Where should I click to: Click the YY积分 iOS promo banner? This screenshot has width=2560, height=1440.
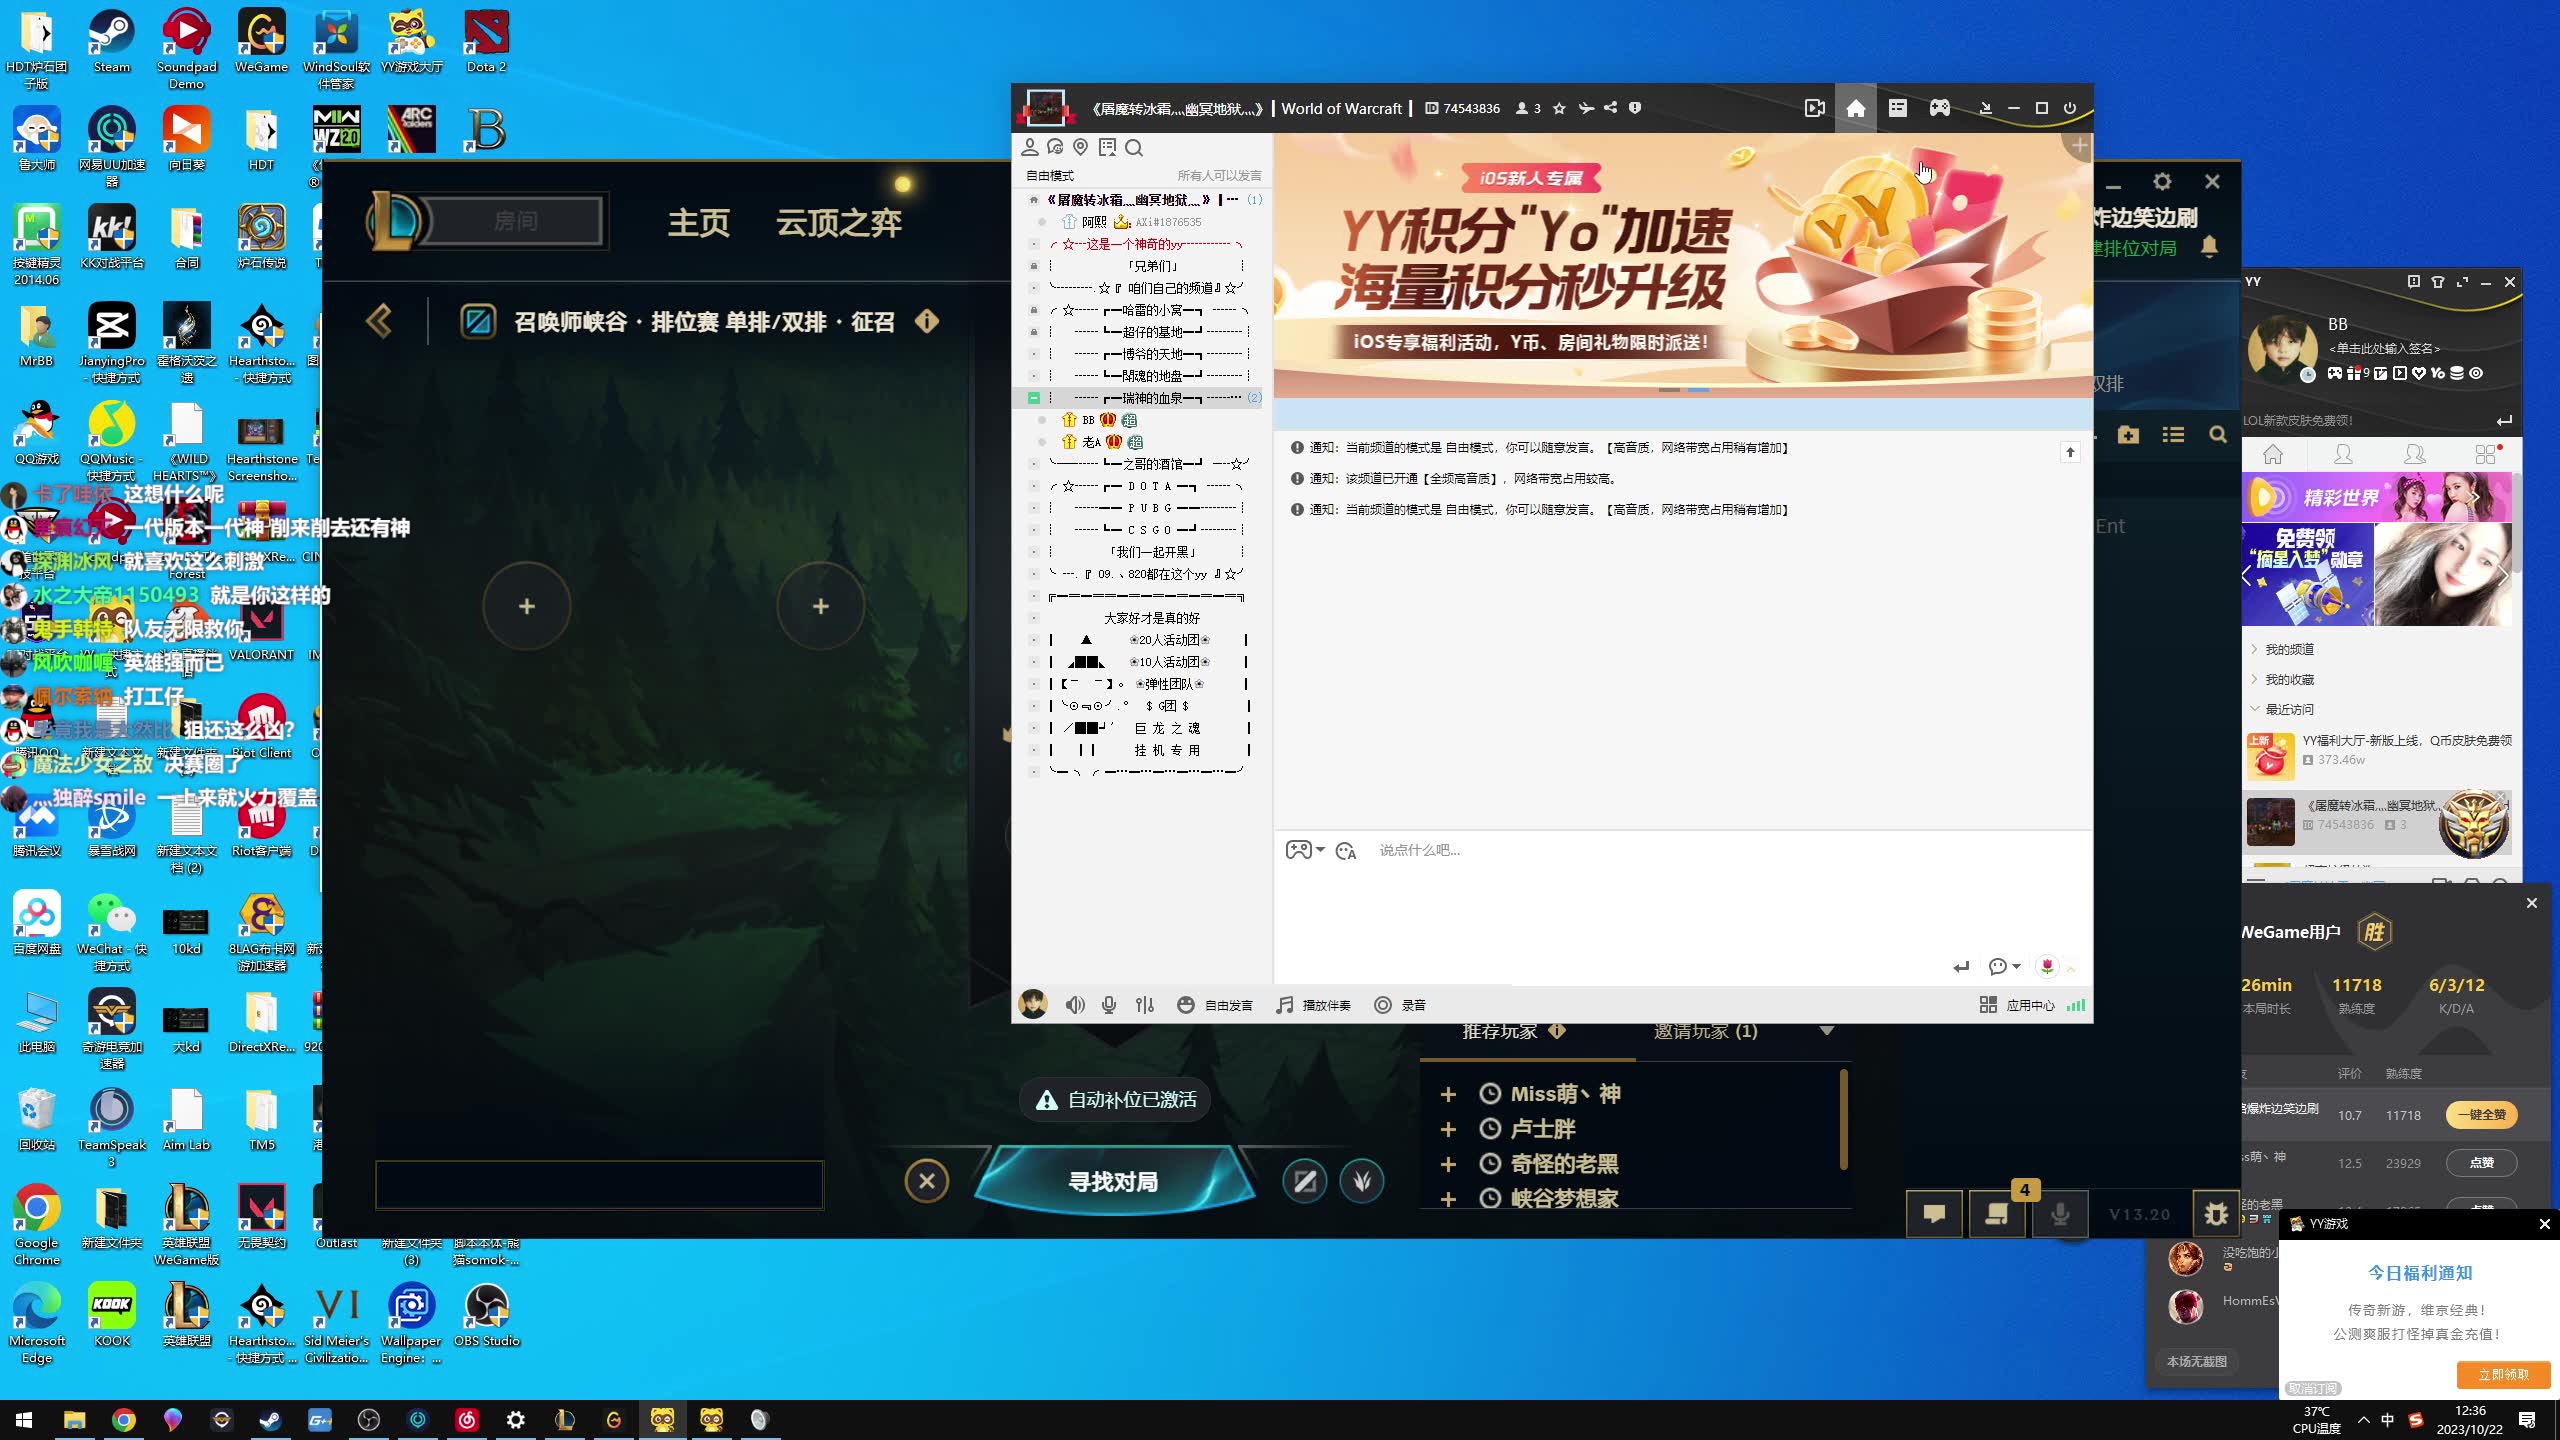click(1682, 265)
